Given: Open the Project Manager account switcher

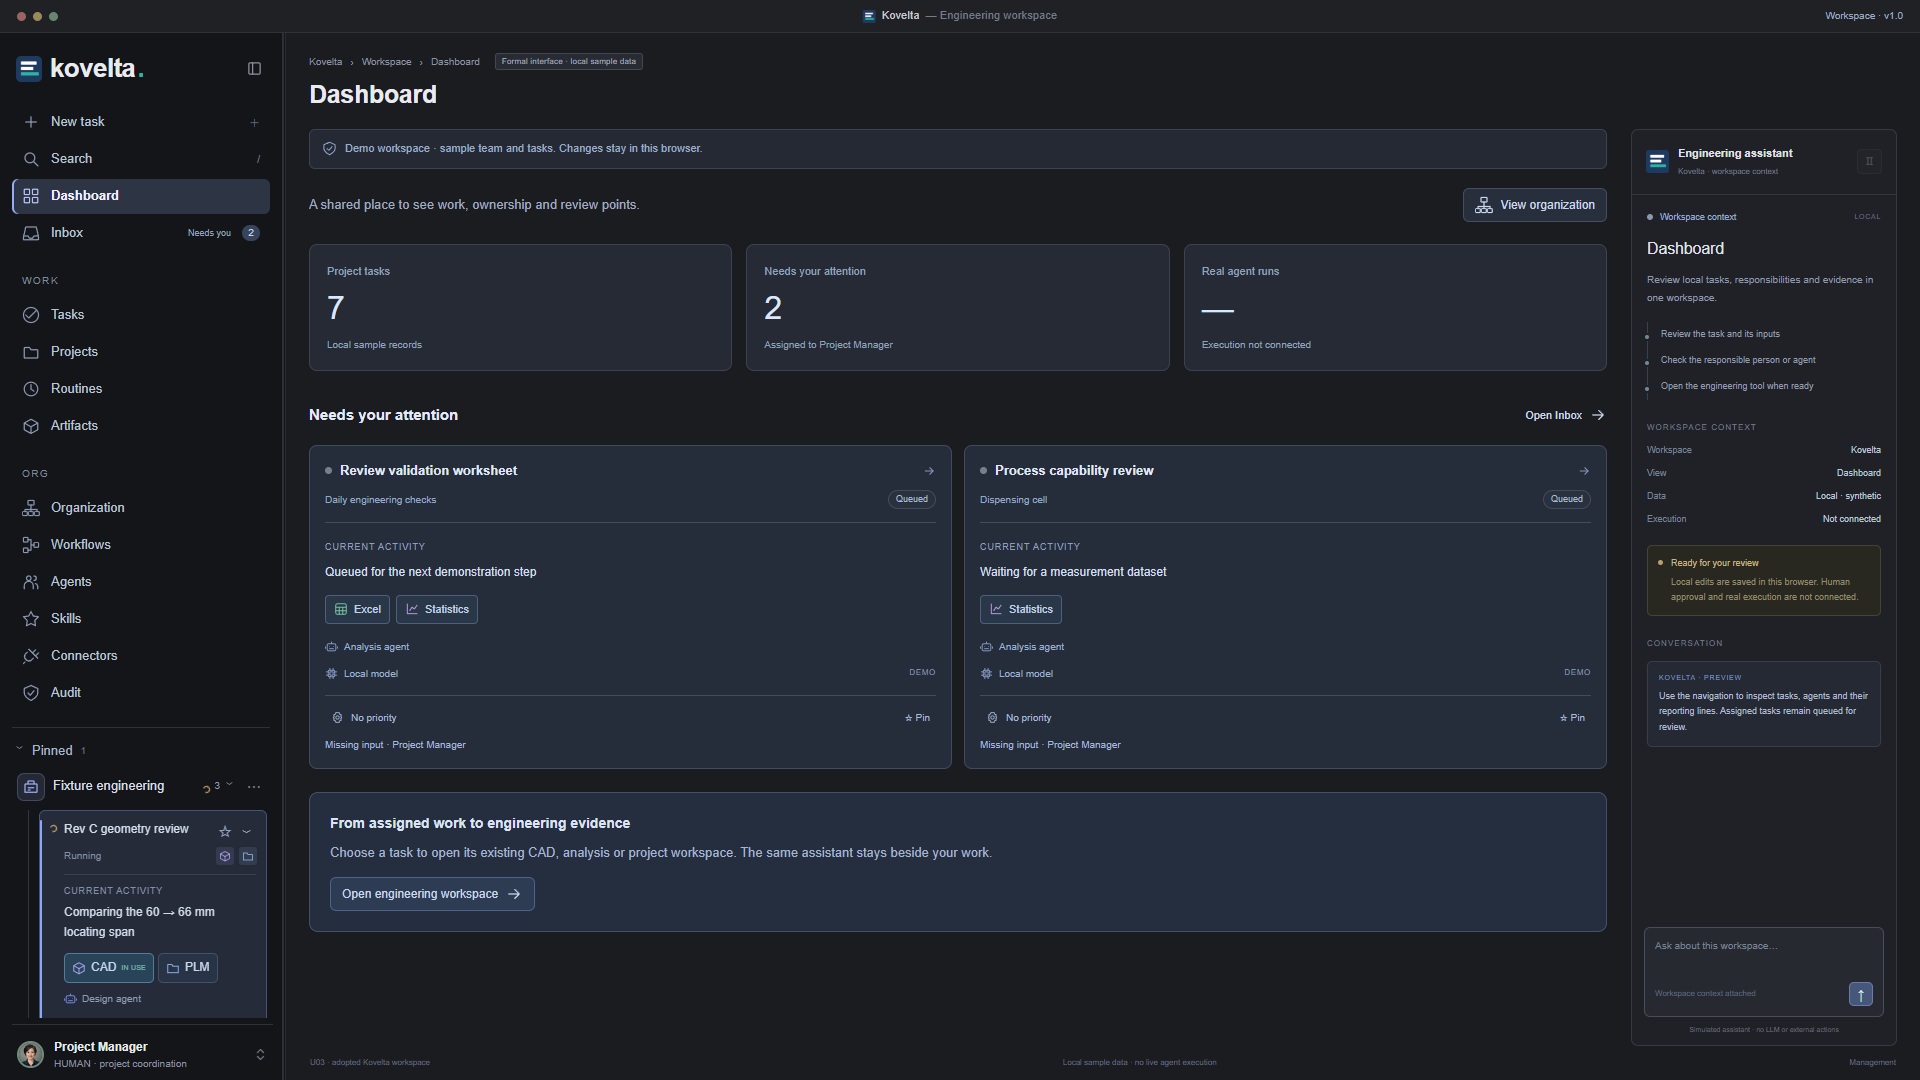Looking at the screenshot, I should [260, 1055].
